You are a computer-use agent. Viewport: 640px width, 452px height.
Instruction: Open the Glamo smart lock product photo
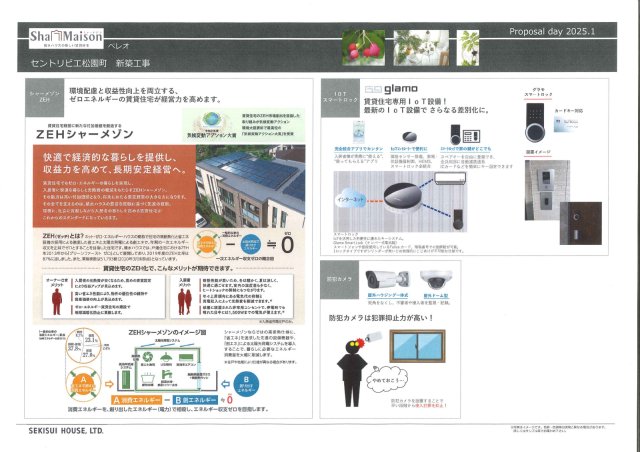coord(537,122)
